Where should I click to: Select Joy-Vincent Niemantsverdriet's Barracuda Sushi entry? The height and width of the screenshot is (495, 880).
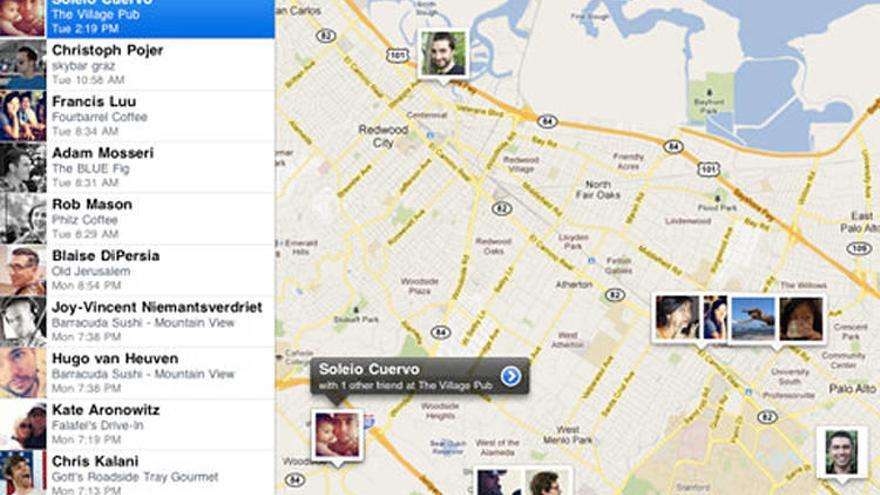pos(138,322)
